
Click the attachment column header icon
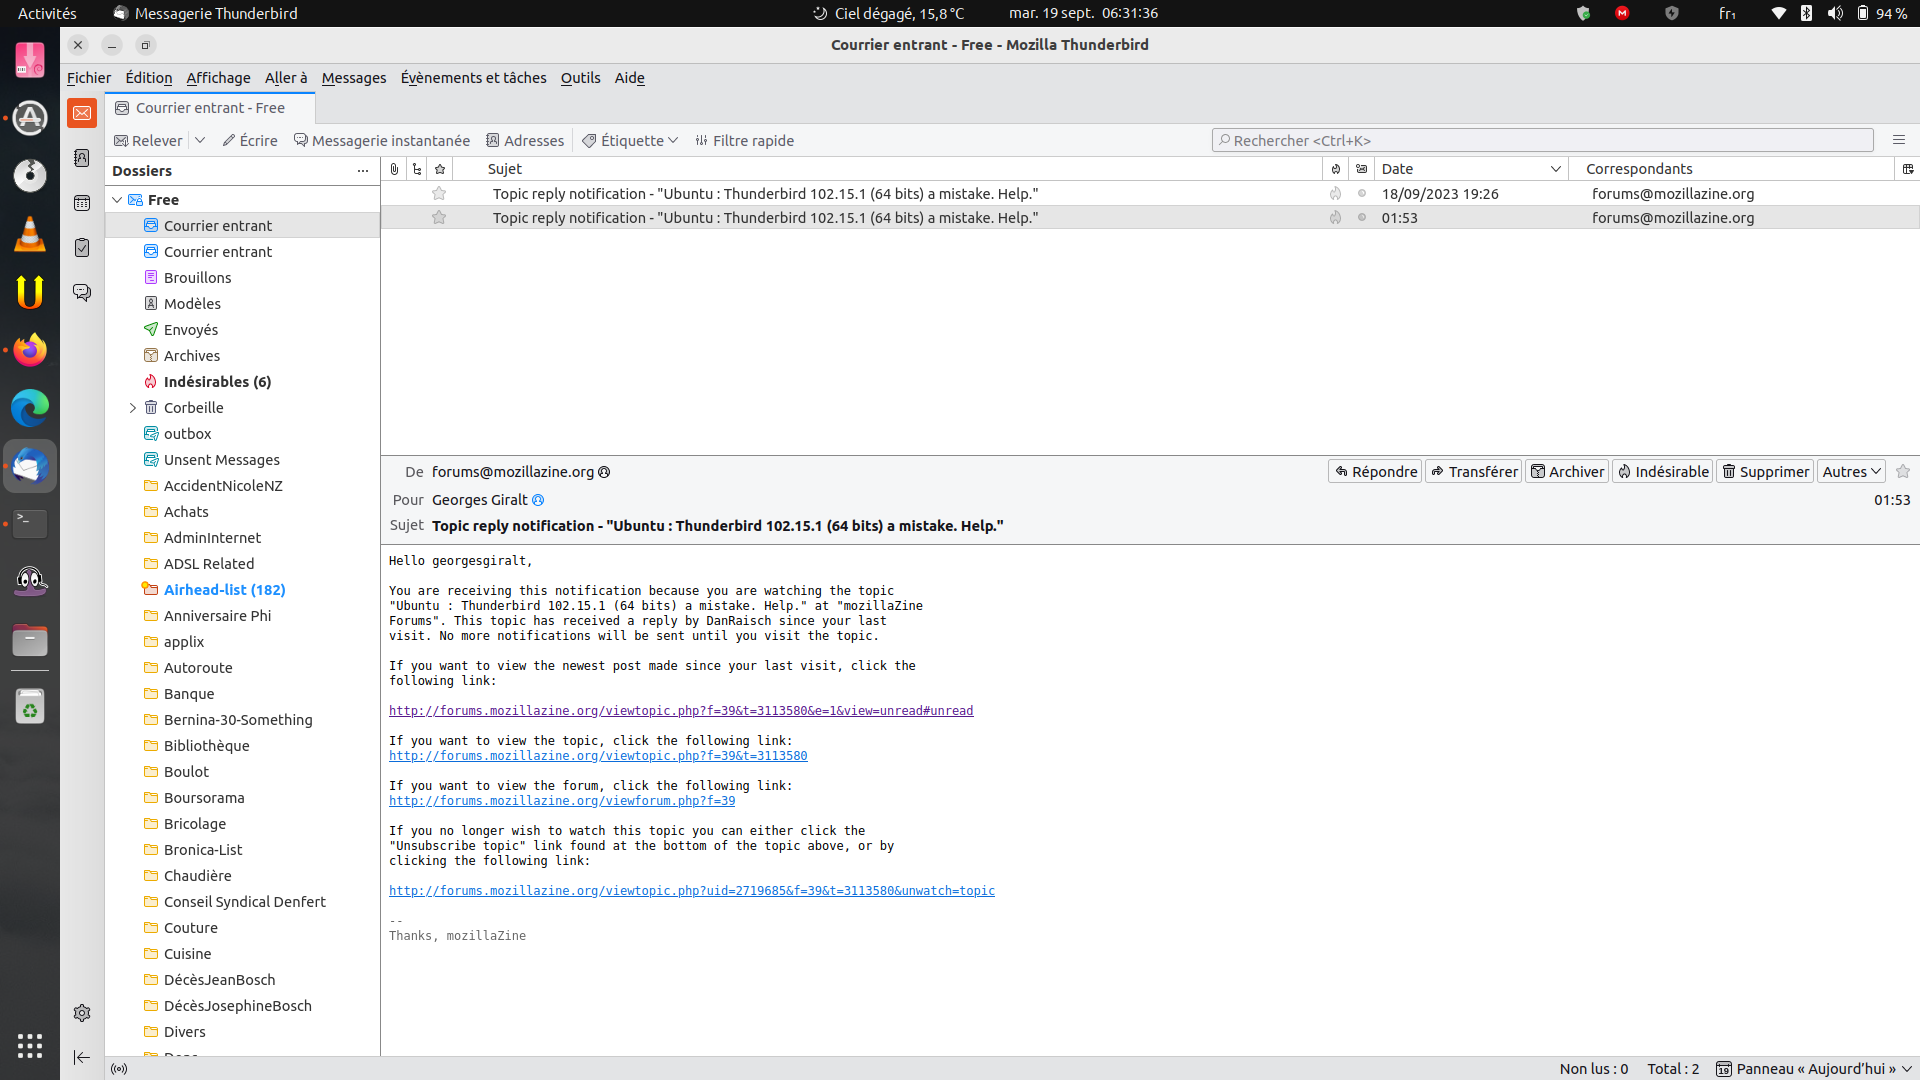coord(394,169)
